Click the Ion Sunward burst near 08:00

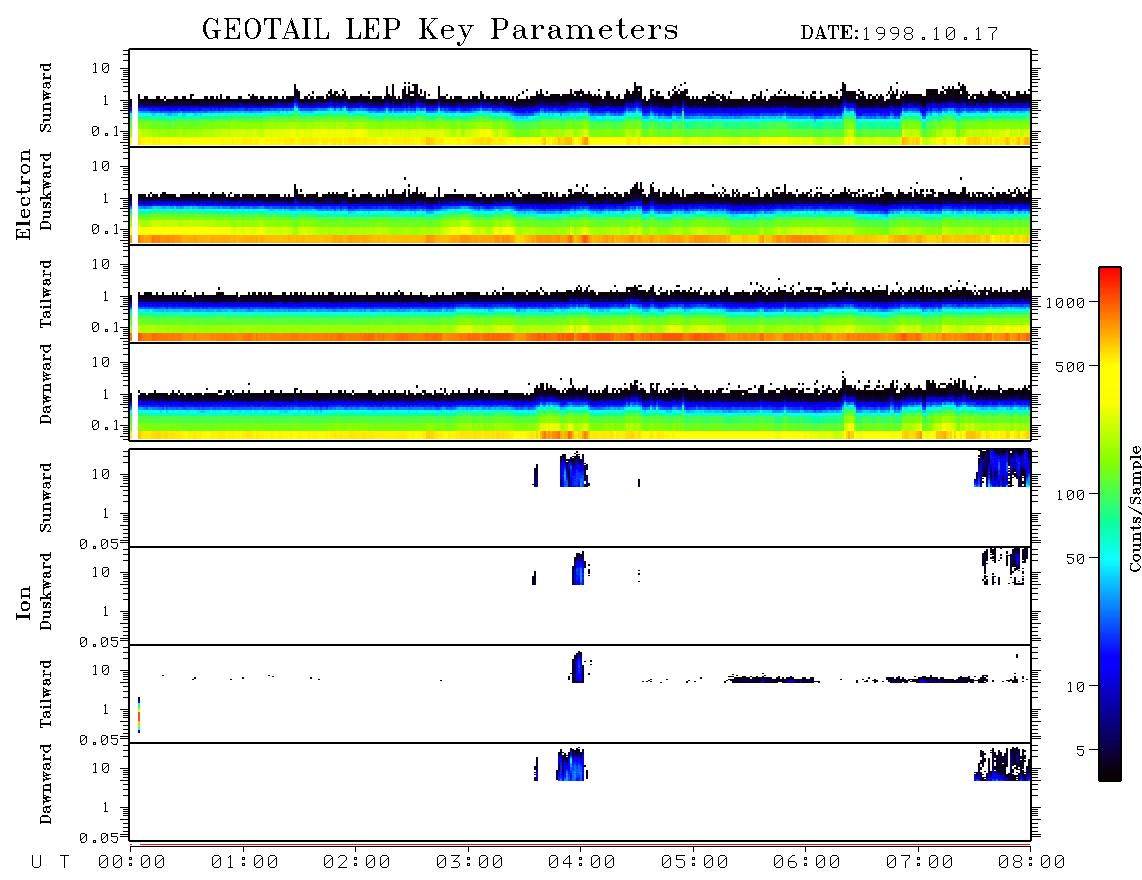click(x=1003, y=468)
